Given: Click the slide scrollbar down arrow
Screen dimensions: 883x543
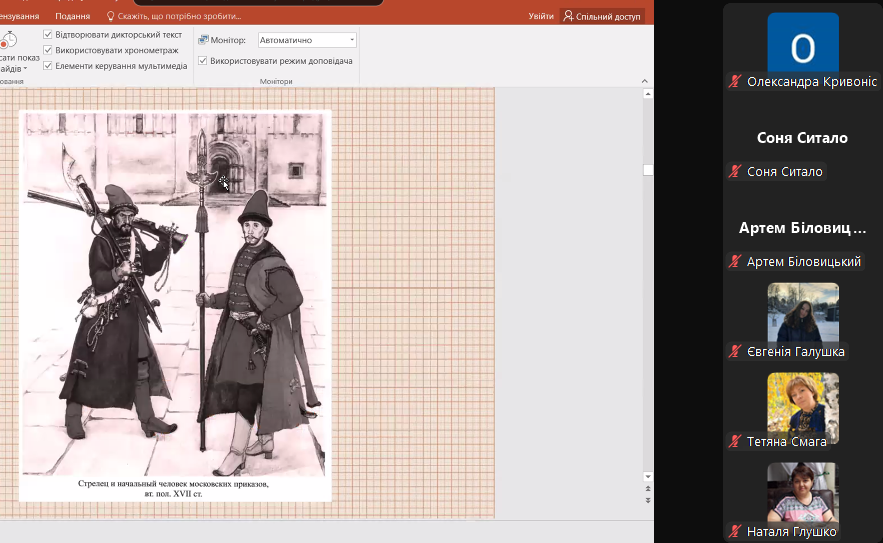Looking at the screenshot, I should [648, 477].
